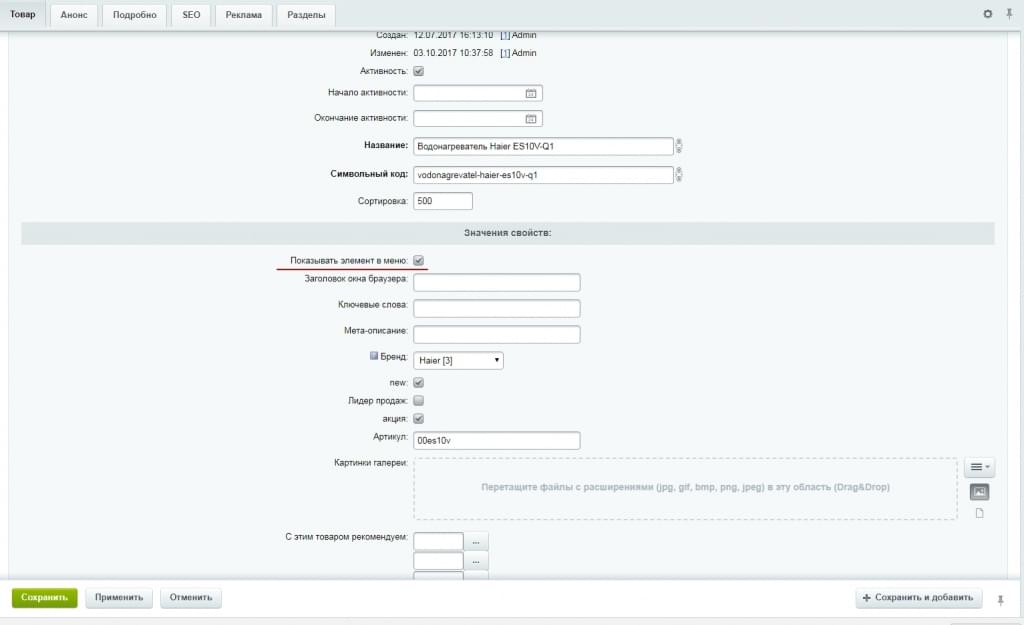Enable the Лидер продаж checkbox
This screenshot has width=1024, height=625.
(x=419, y=400)
